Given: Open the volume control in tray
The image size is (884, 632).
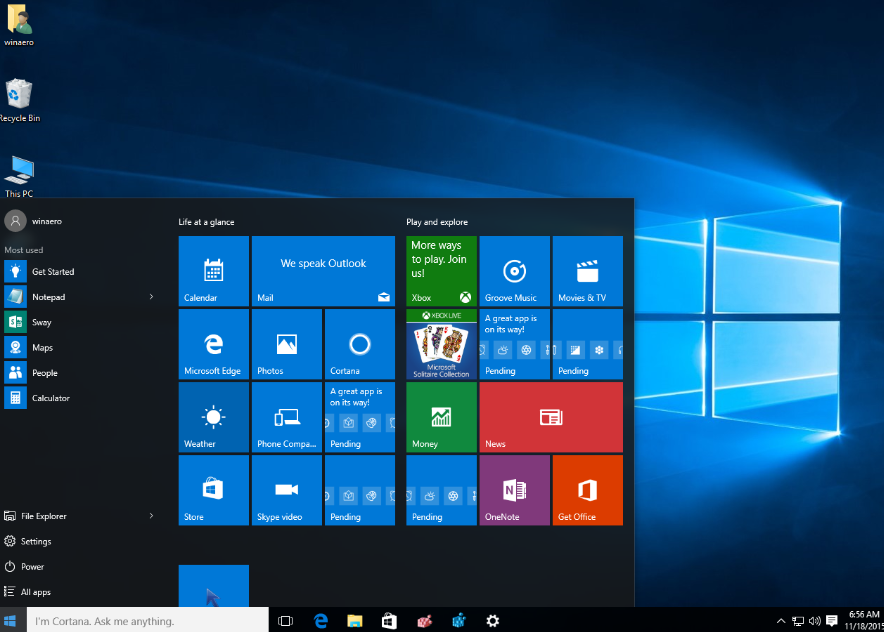Looking at the screenshot, I should click(815, 621).
